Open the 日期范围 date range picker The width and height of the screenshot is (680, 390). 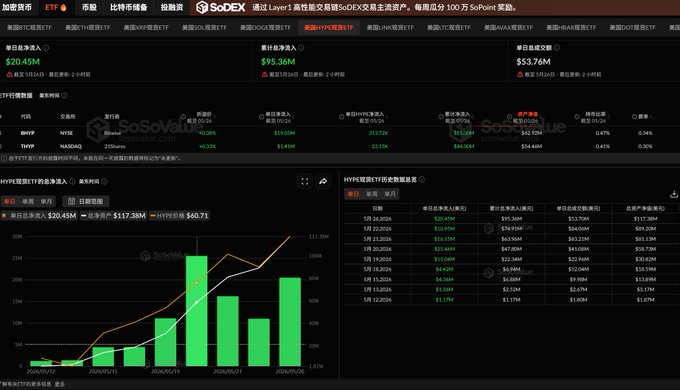click(86, 201)
